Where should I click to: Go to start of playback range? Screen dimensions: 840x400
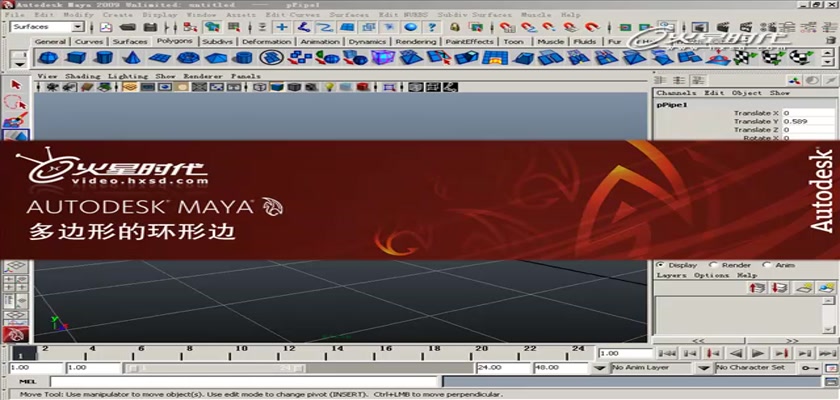click(667, 353)
